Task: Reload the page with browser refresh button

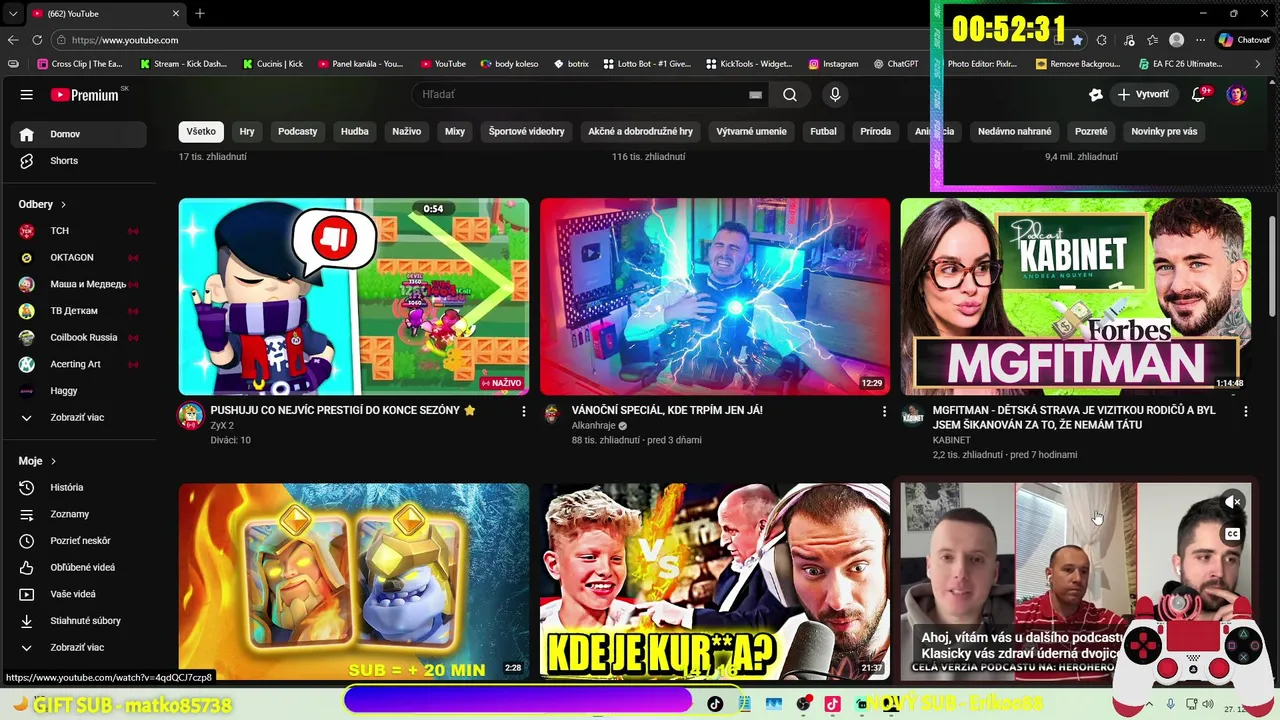Action: tap(37, 40)
